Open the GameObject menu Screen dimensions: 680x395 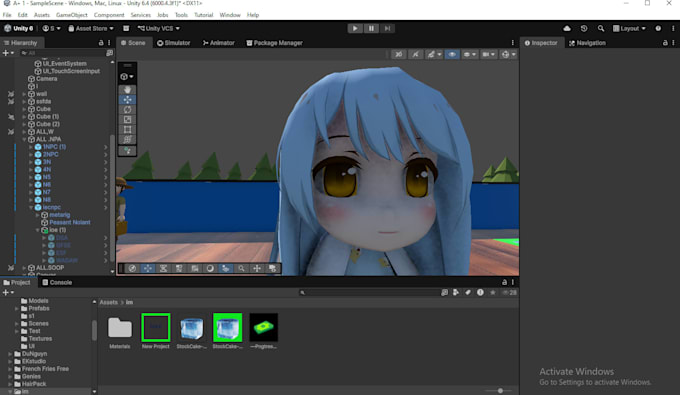pos(72,15)
